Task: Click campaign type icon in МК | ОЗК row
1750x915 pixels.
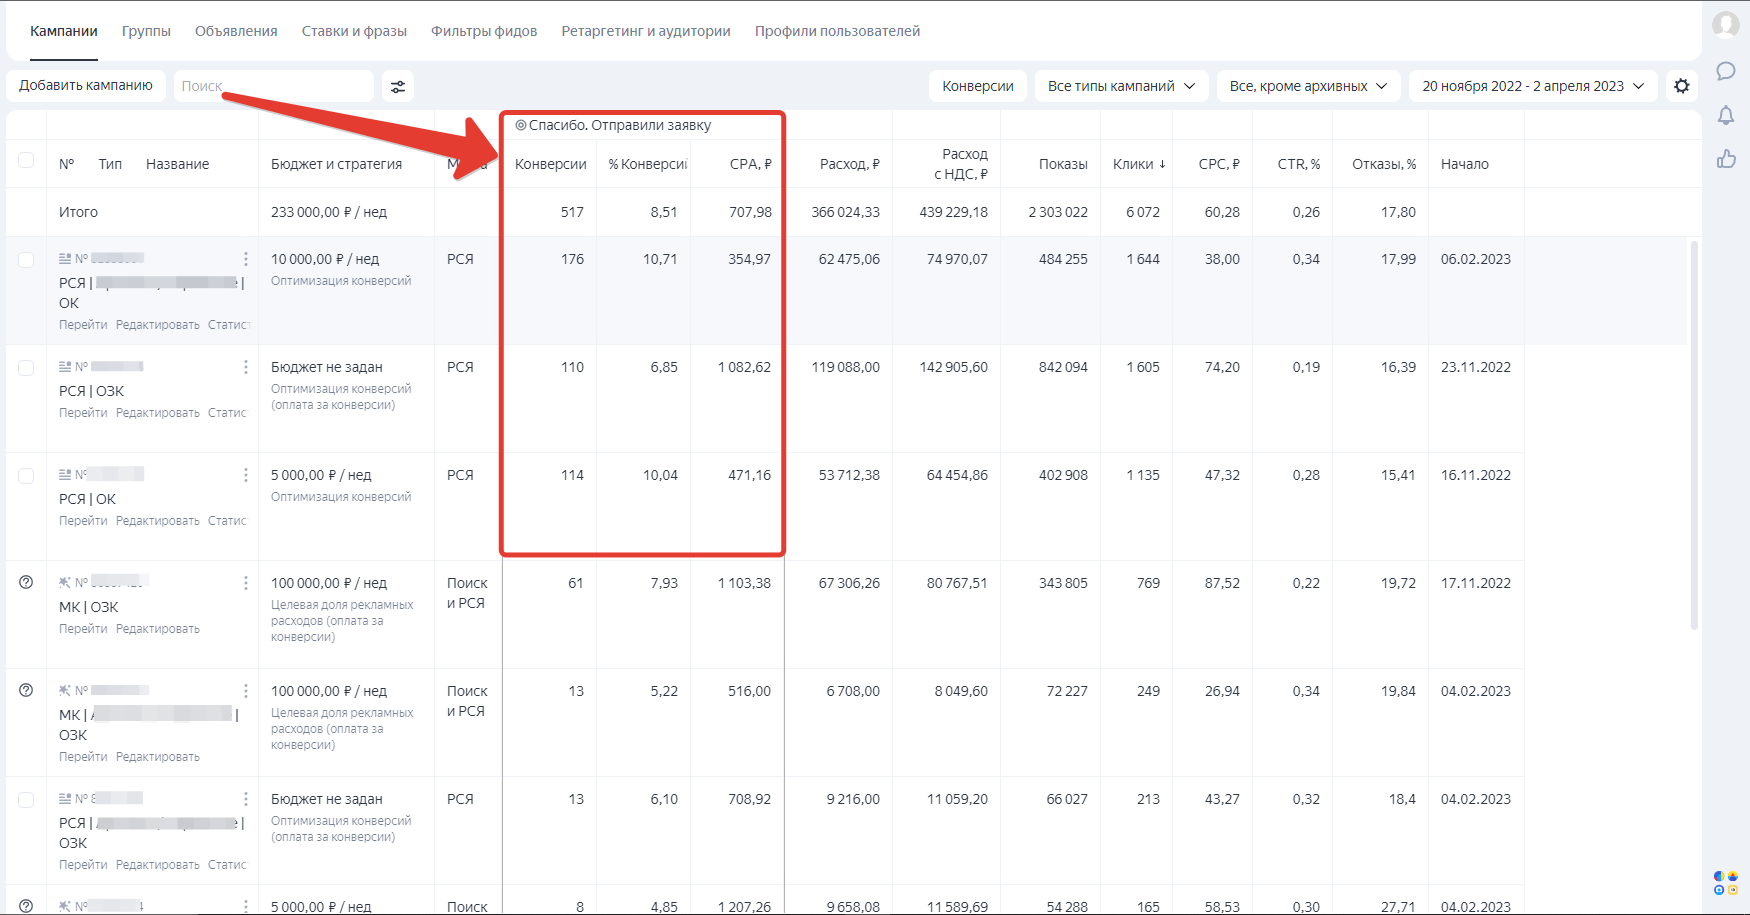Action: [65, 583]
